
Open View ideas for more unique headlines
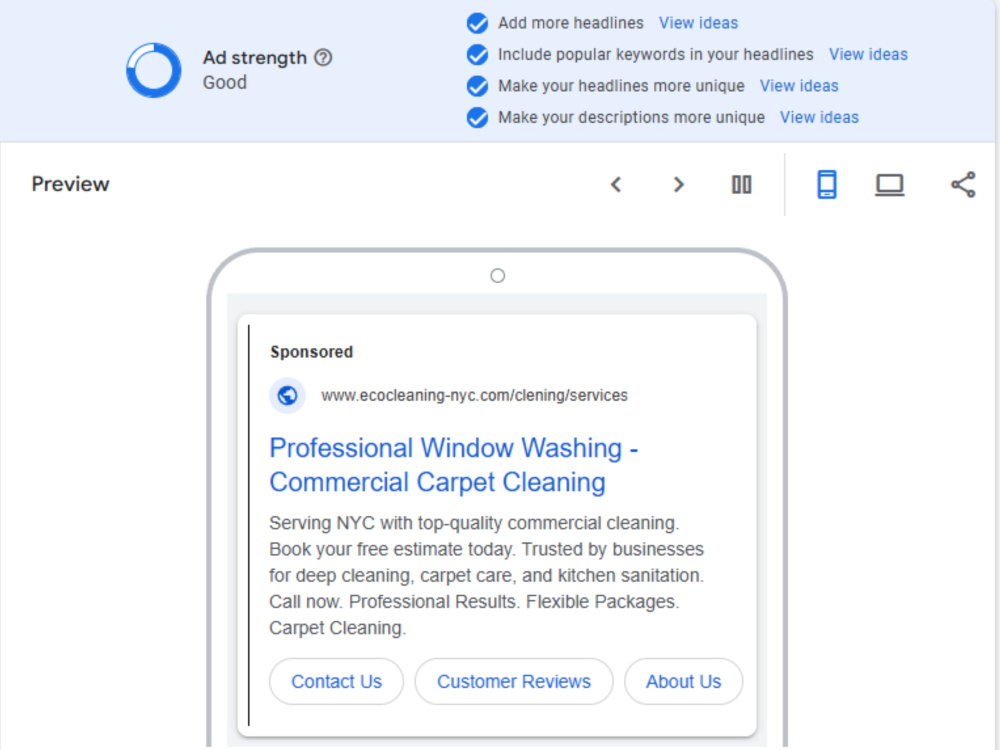click(798, 85)
